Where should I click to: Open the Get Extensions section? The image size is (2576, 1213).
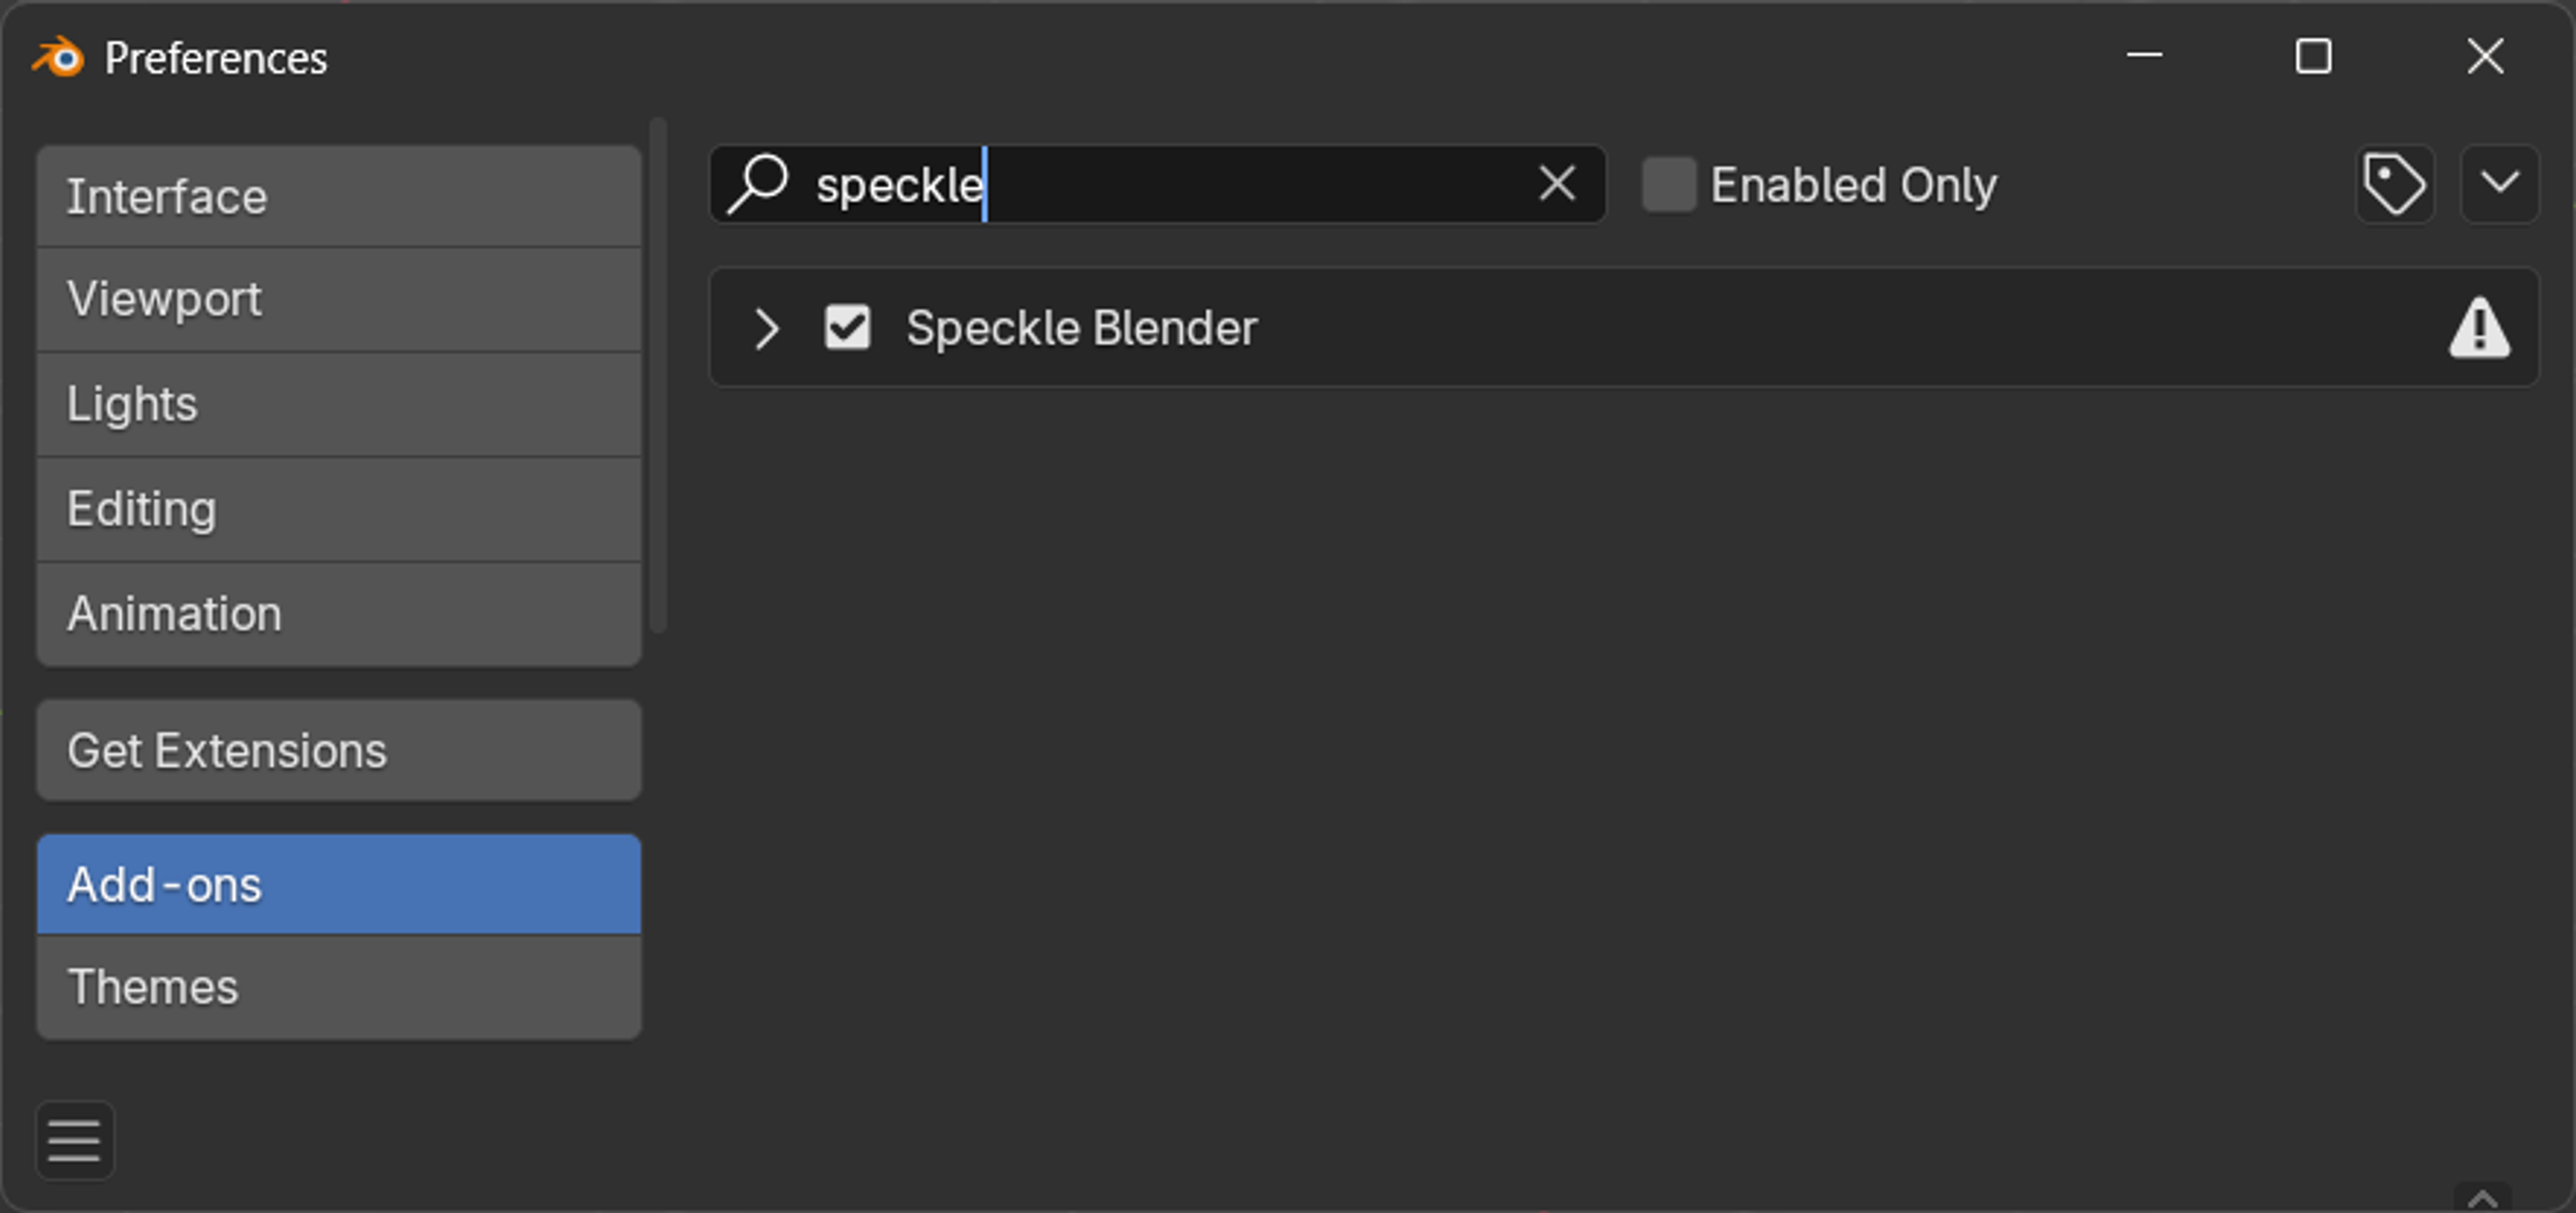click(x=339, y=750)
